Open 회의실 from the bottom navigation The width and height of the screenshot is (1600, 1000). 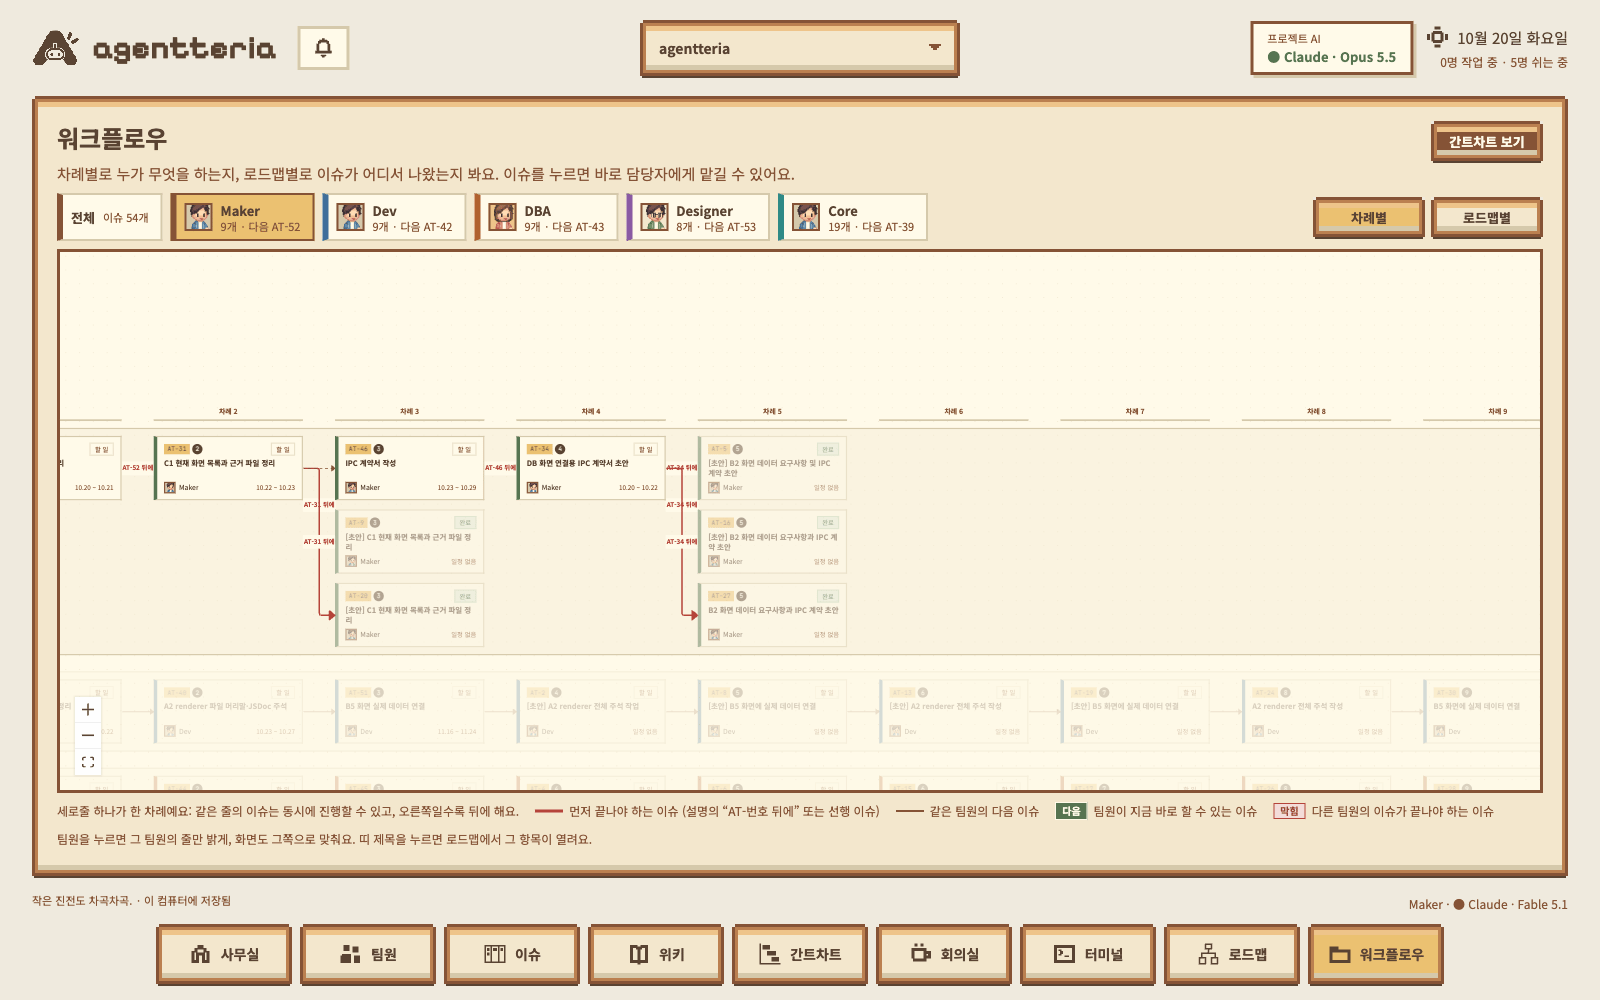944,955
